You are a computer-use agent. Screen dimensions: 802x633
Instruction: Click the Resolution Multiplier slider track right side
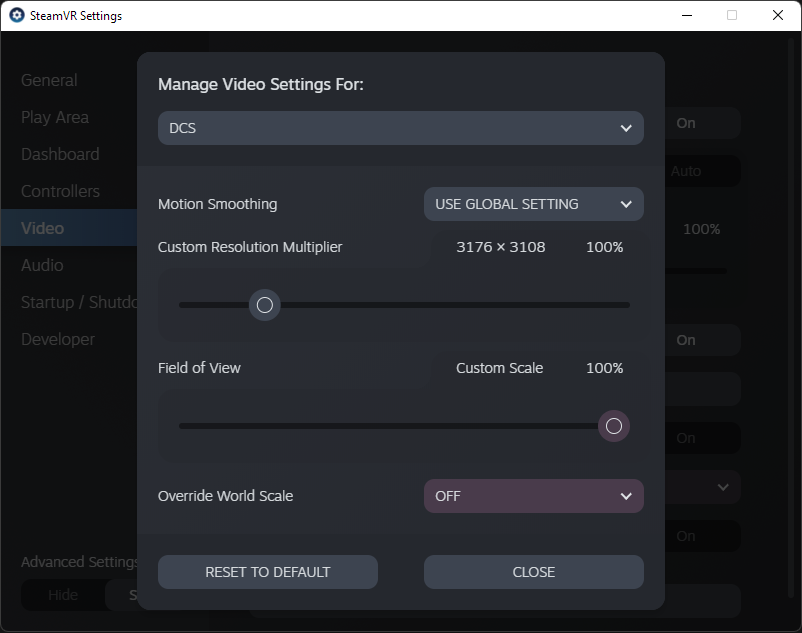pyautogui.click(x=455, y=305)
